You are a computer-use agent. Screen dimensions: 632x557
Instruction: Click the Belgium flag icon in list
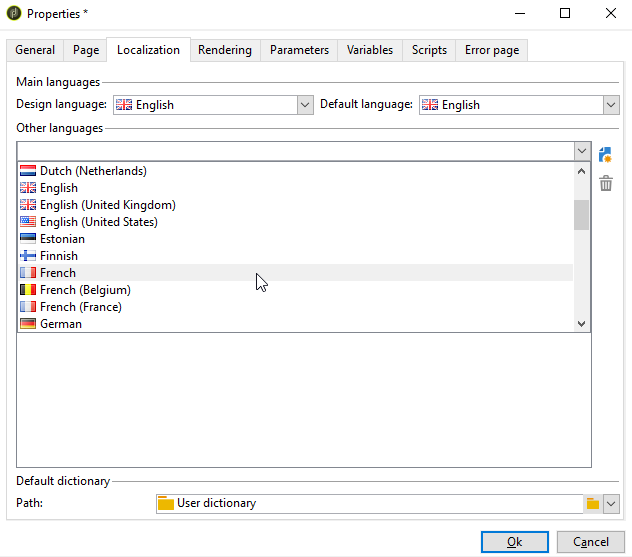pyautogui.click(x=28, y=290)
